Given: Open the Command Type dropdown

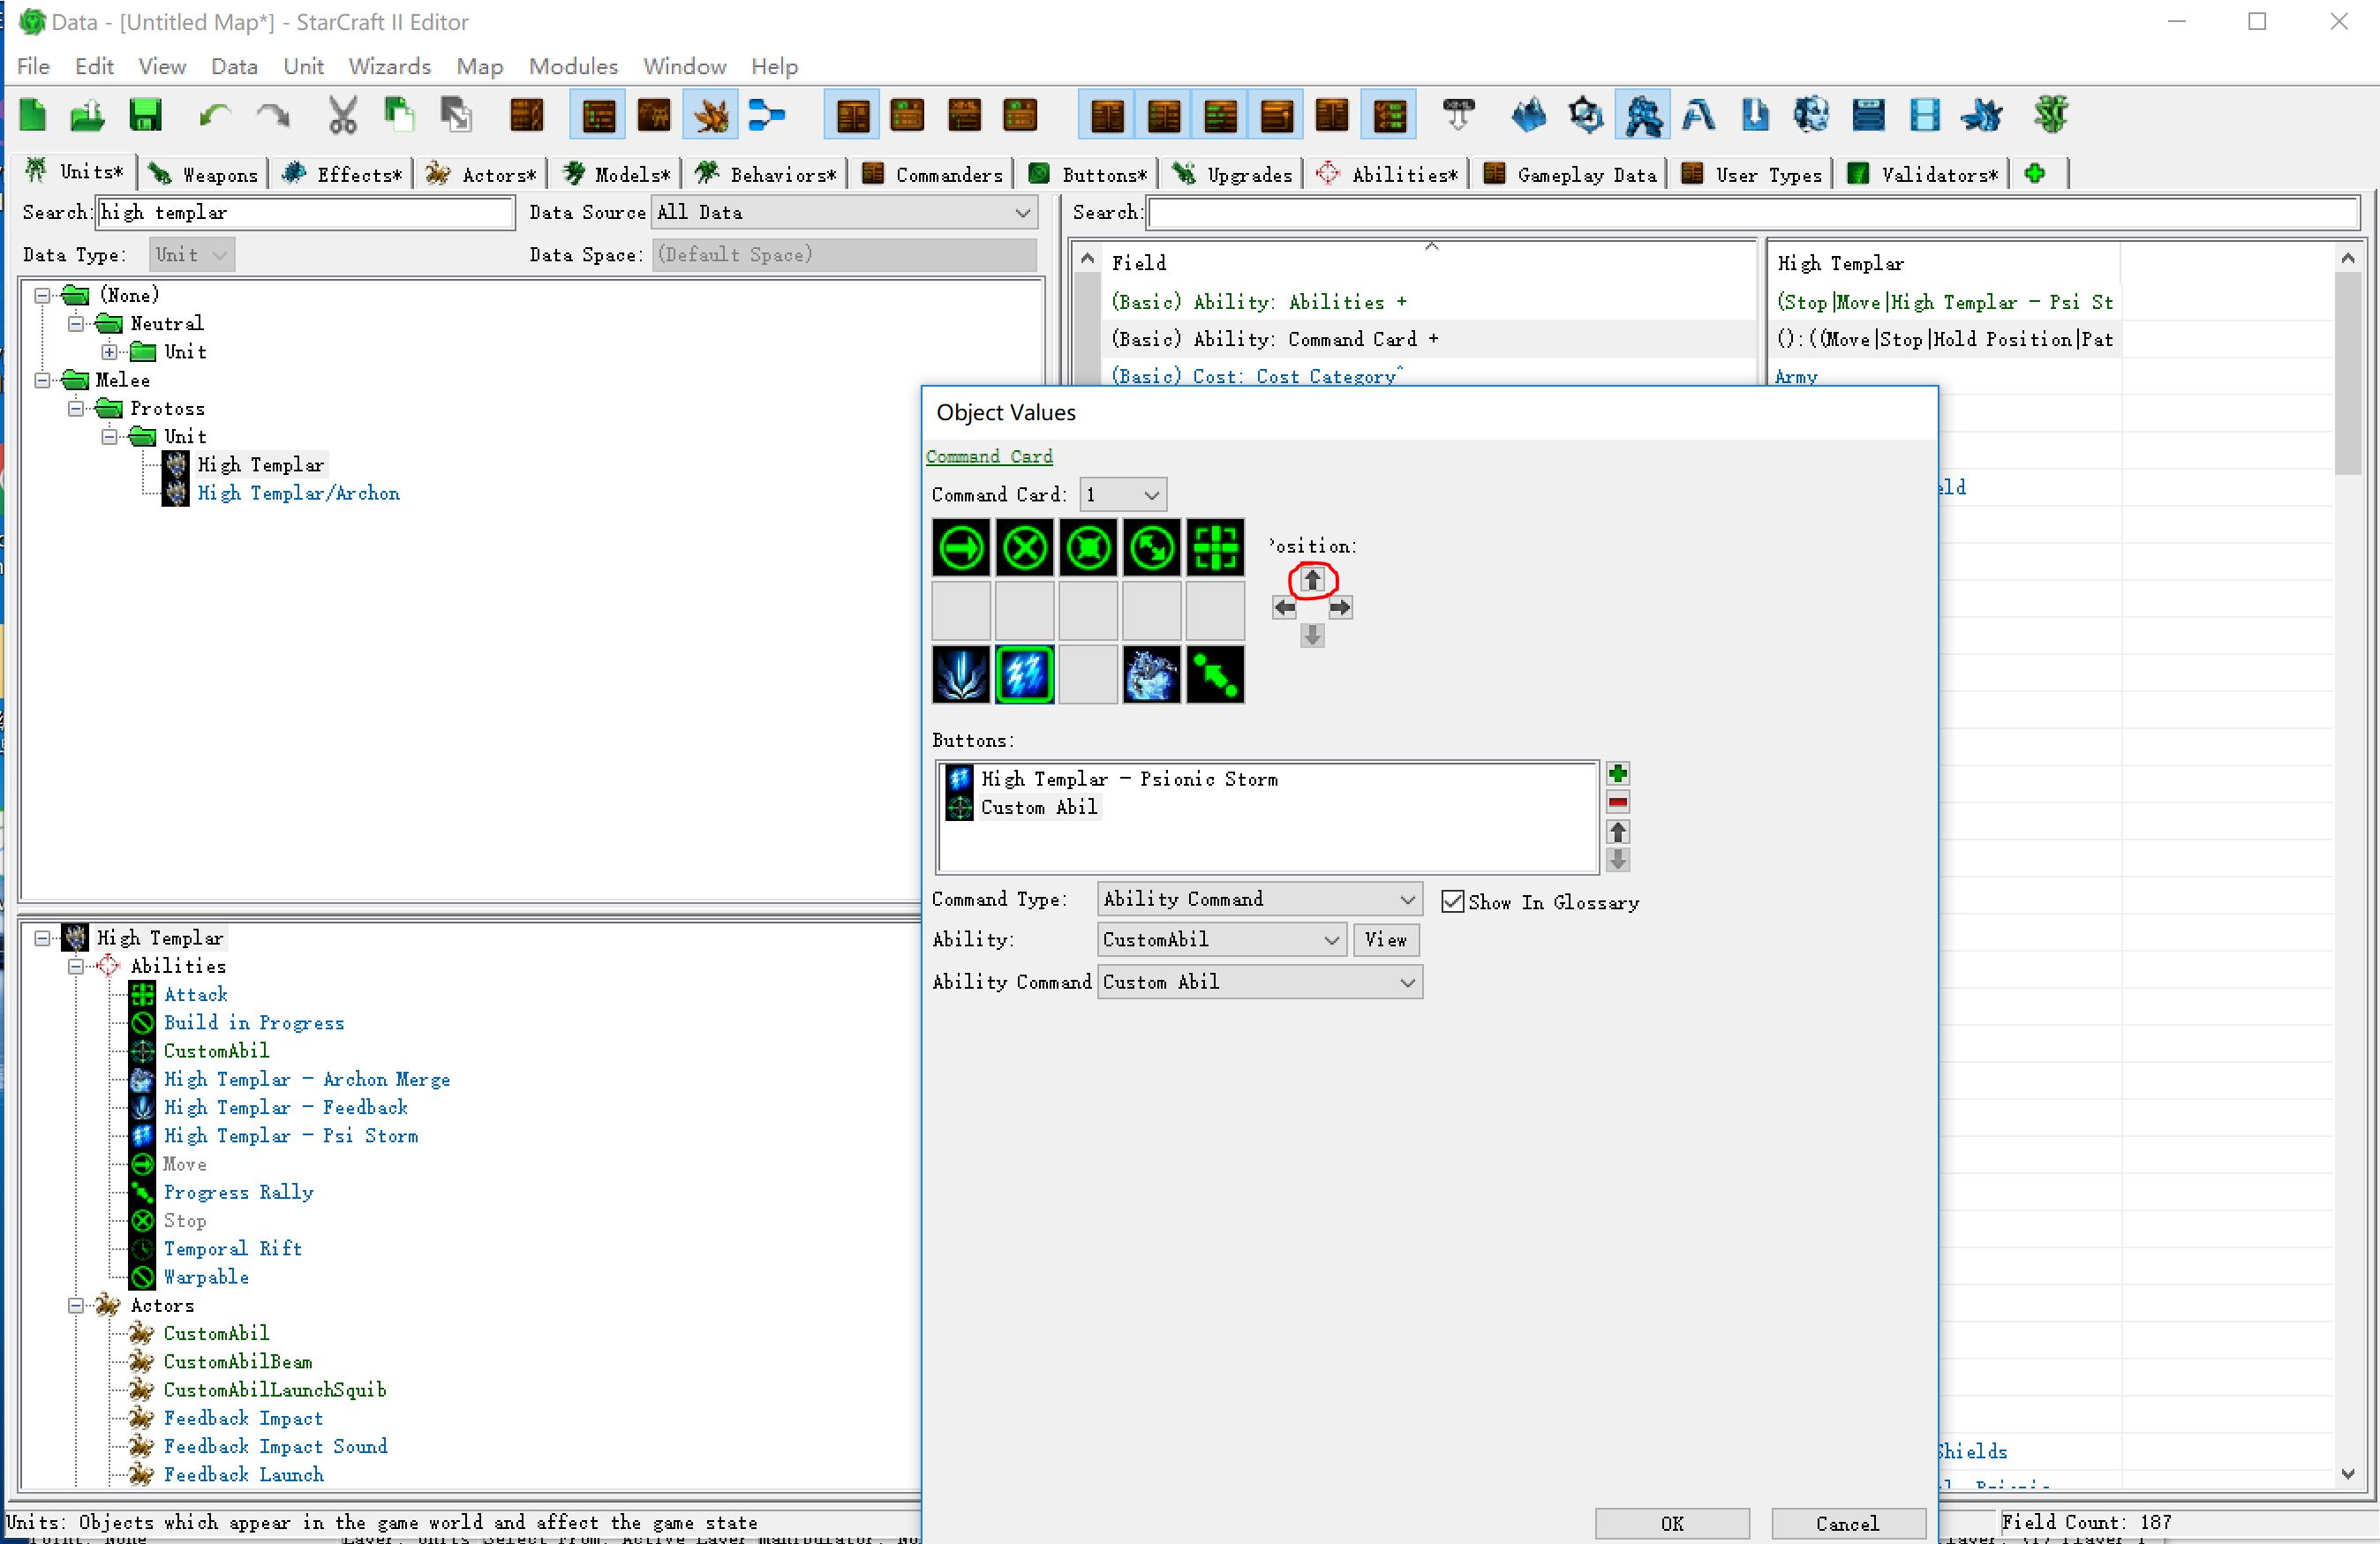Looking at the screenshot, I should coord(1260,899).
